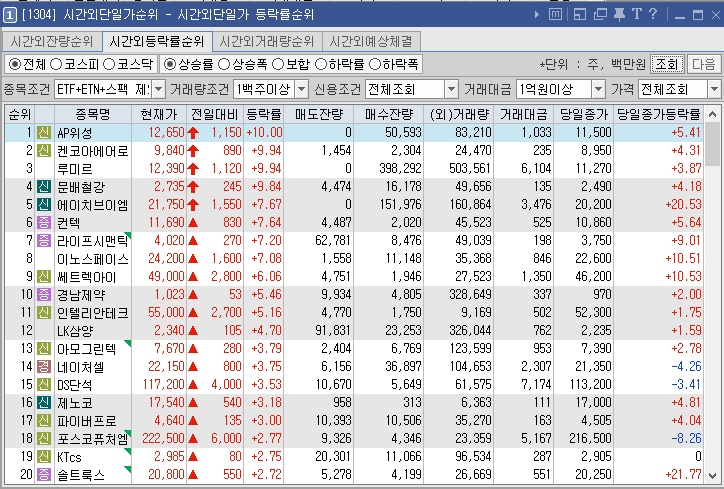
Task: Switch to 시간외등락률순위 tab
Action: click(x=157, y=42)
